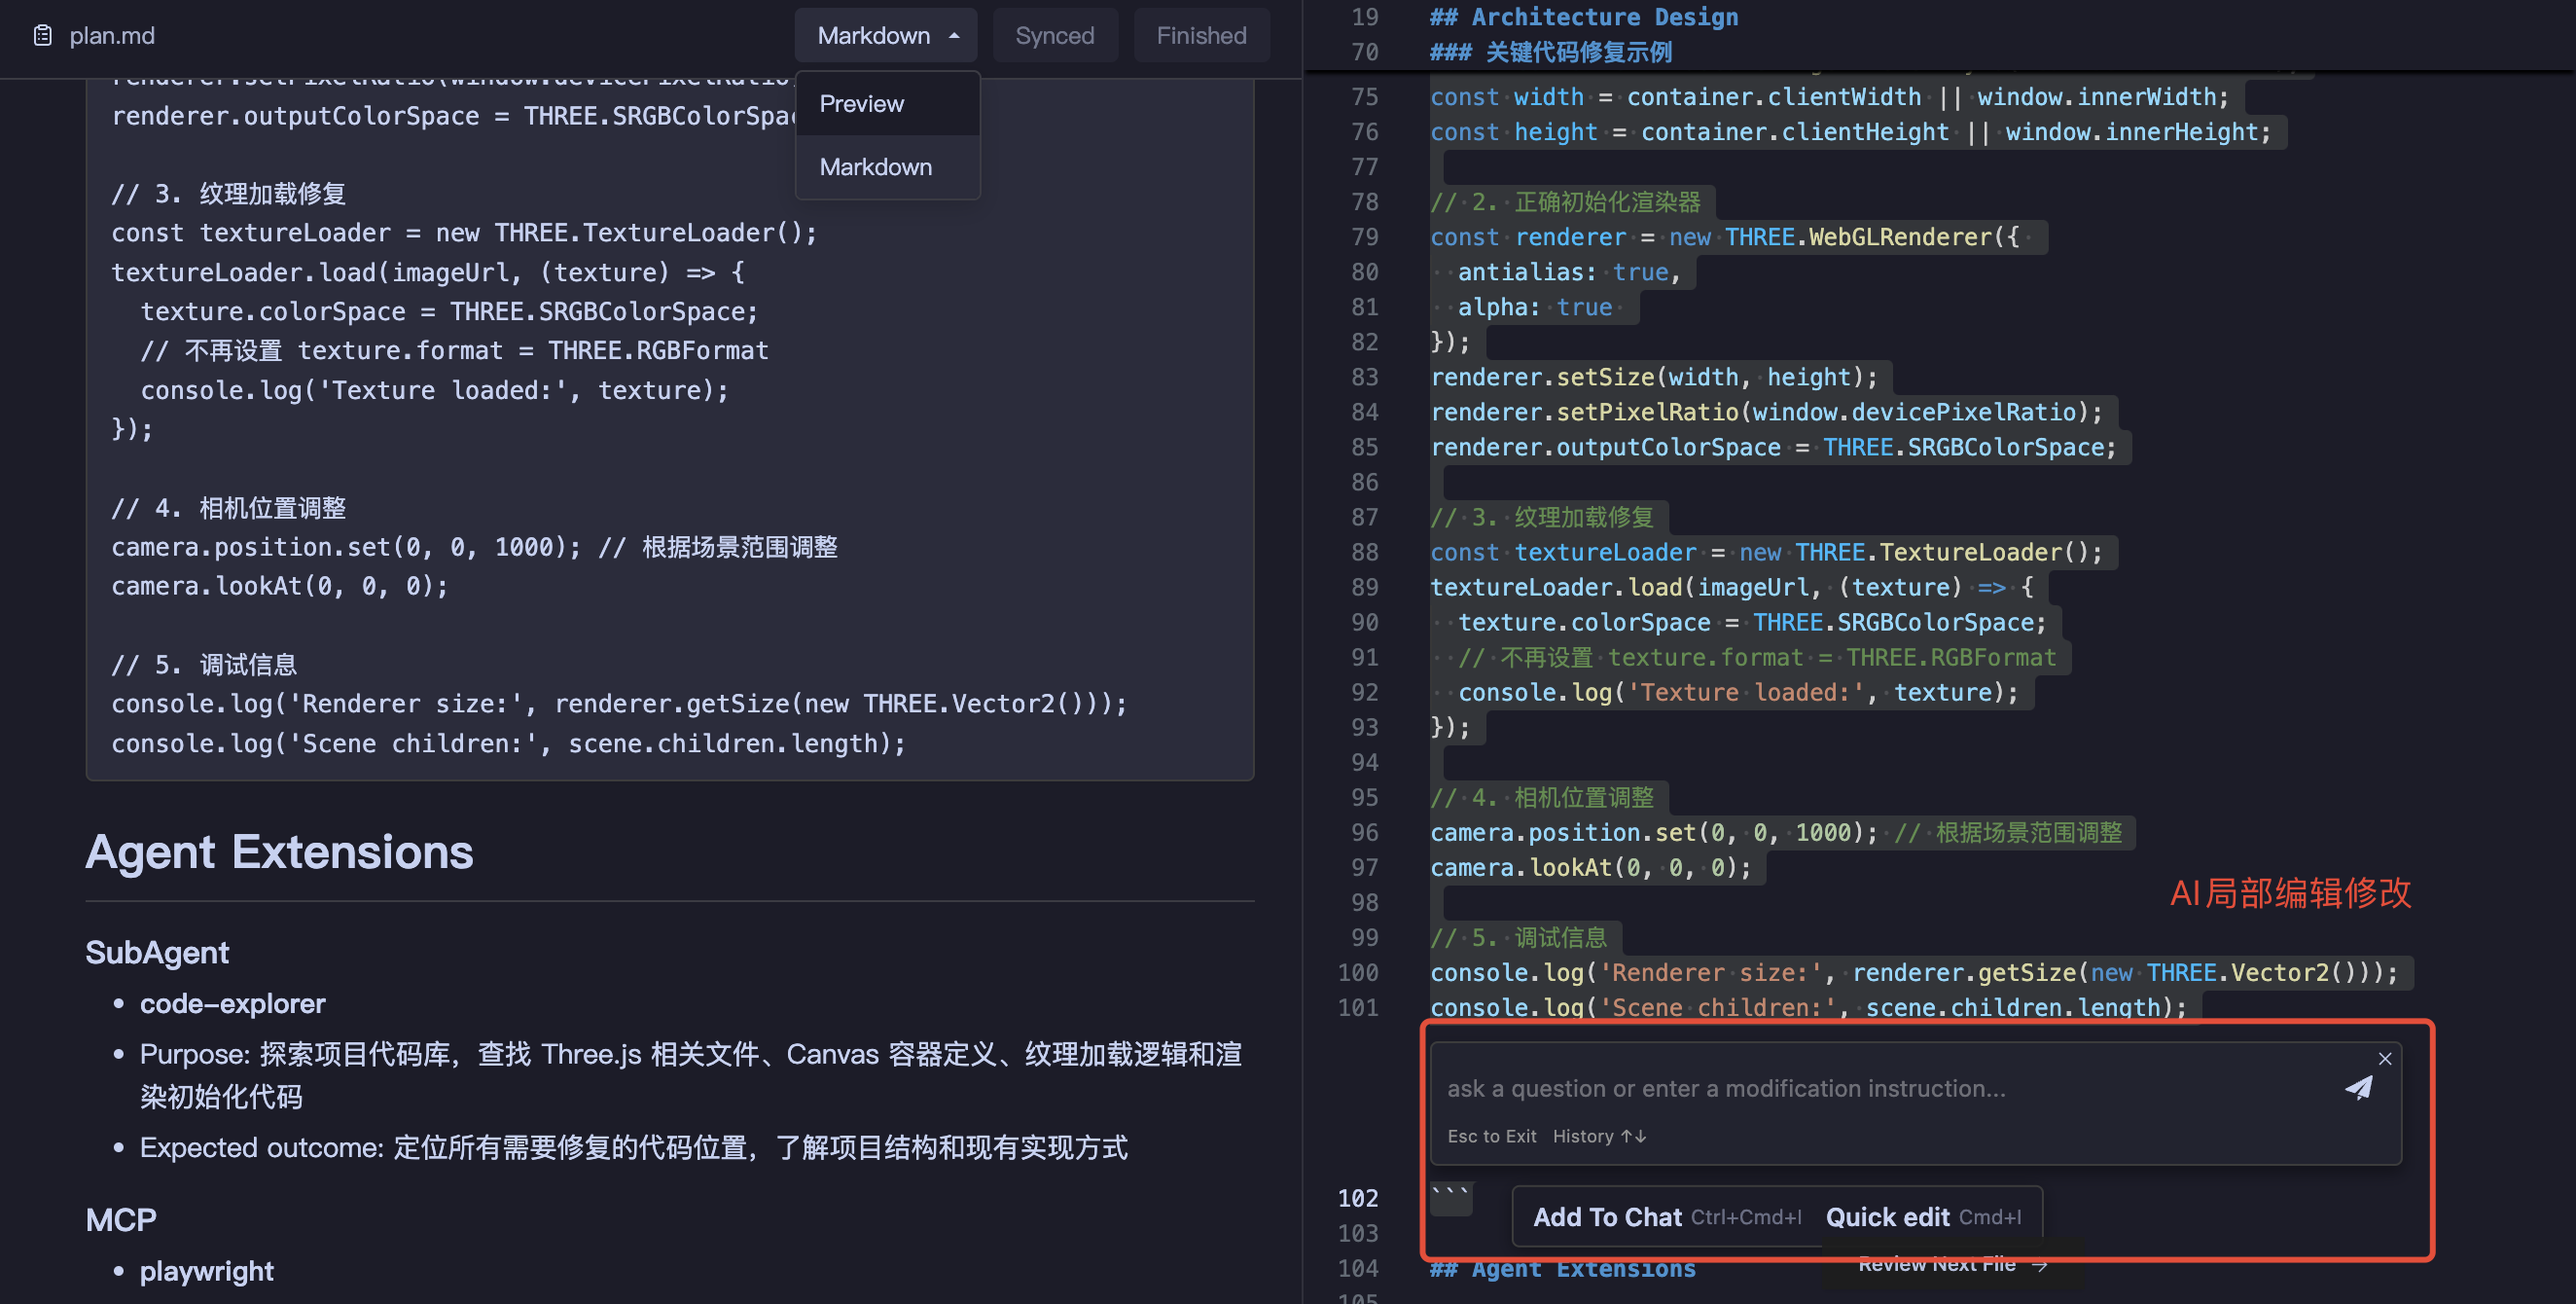Click the clipboard icon beside plan.md
The image size is (2576, 1304).
[42, 35]
